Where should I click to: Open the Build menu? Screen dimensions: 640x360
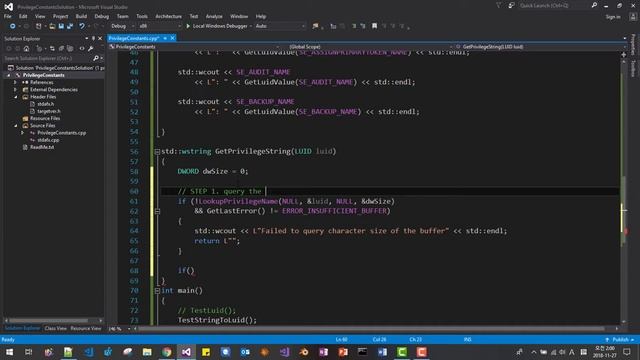pos(81,16)
